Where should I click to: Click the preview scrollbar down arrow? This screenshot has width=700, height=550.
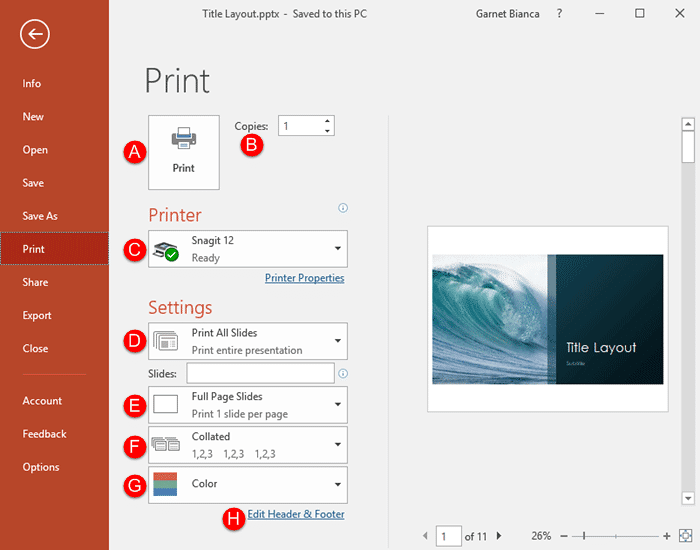tap(688, 498)
